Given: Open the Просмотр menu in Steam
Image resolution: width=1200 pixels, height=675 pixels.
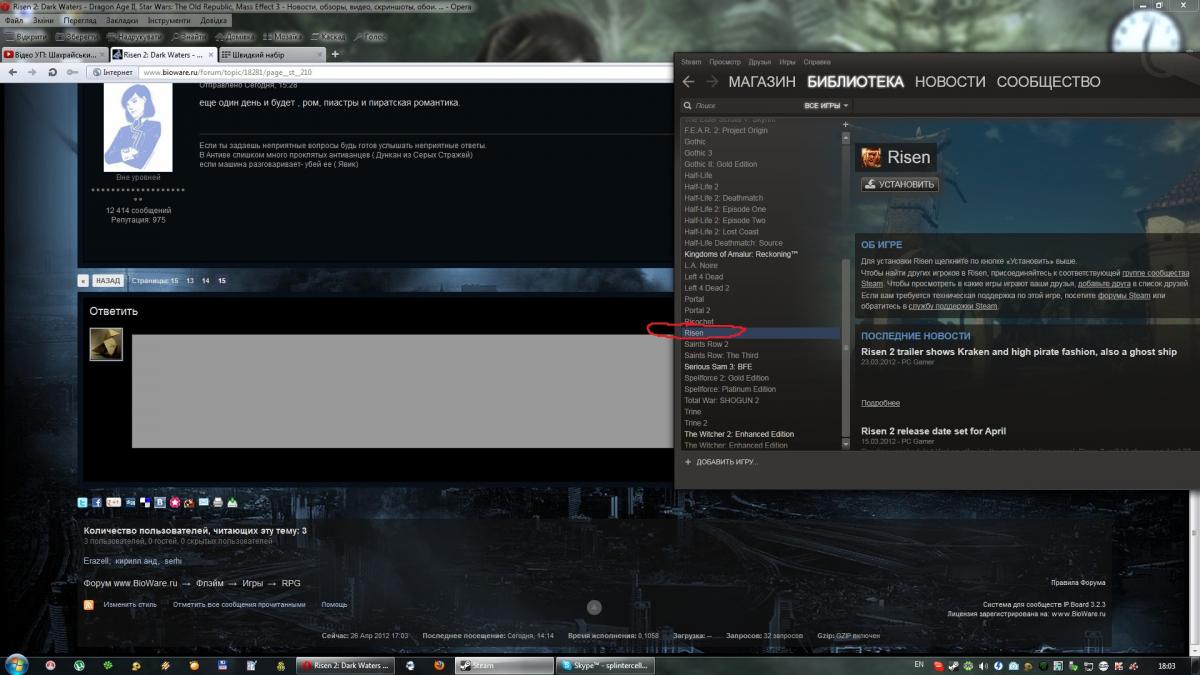Looking at the screenshot, I should click(x=724, y=62).
